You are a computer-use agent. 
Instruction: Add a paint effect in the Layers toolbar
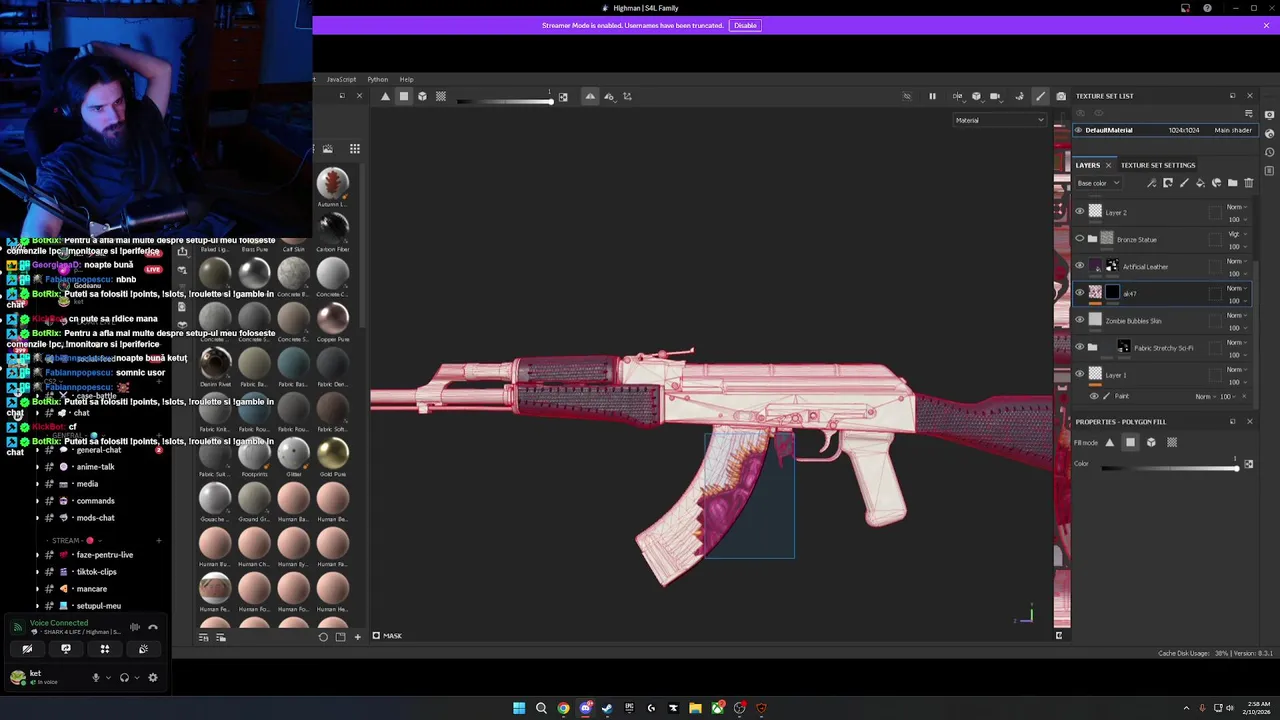(x=1152, y=183)
